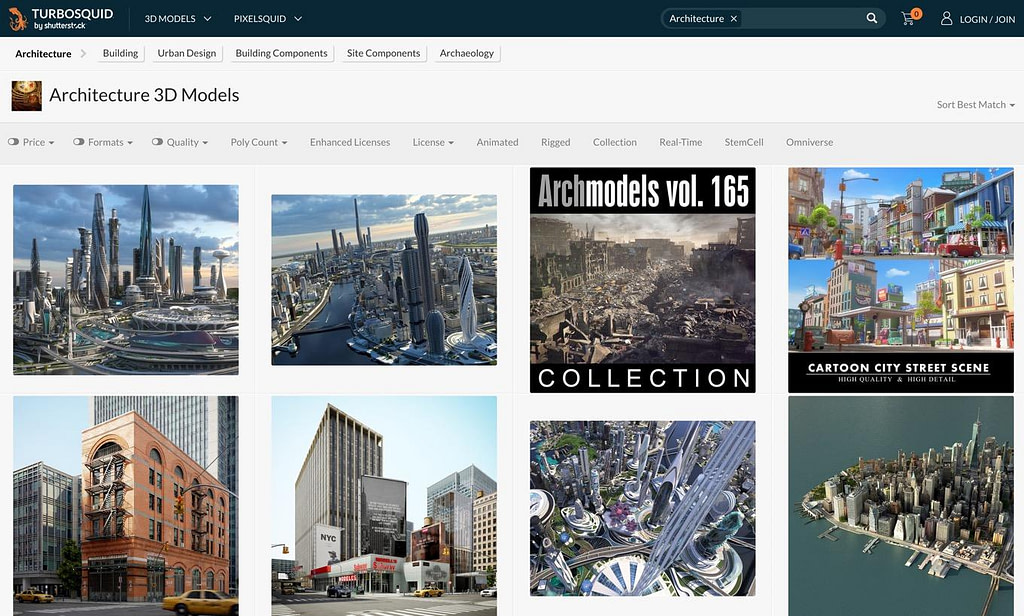Click inside the search input field
1024x616 pixels.
coord(800,19)
